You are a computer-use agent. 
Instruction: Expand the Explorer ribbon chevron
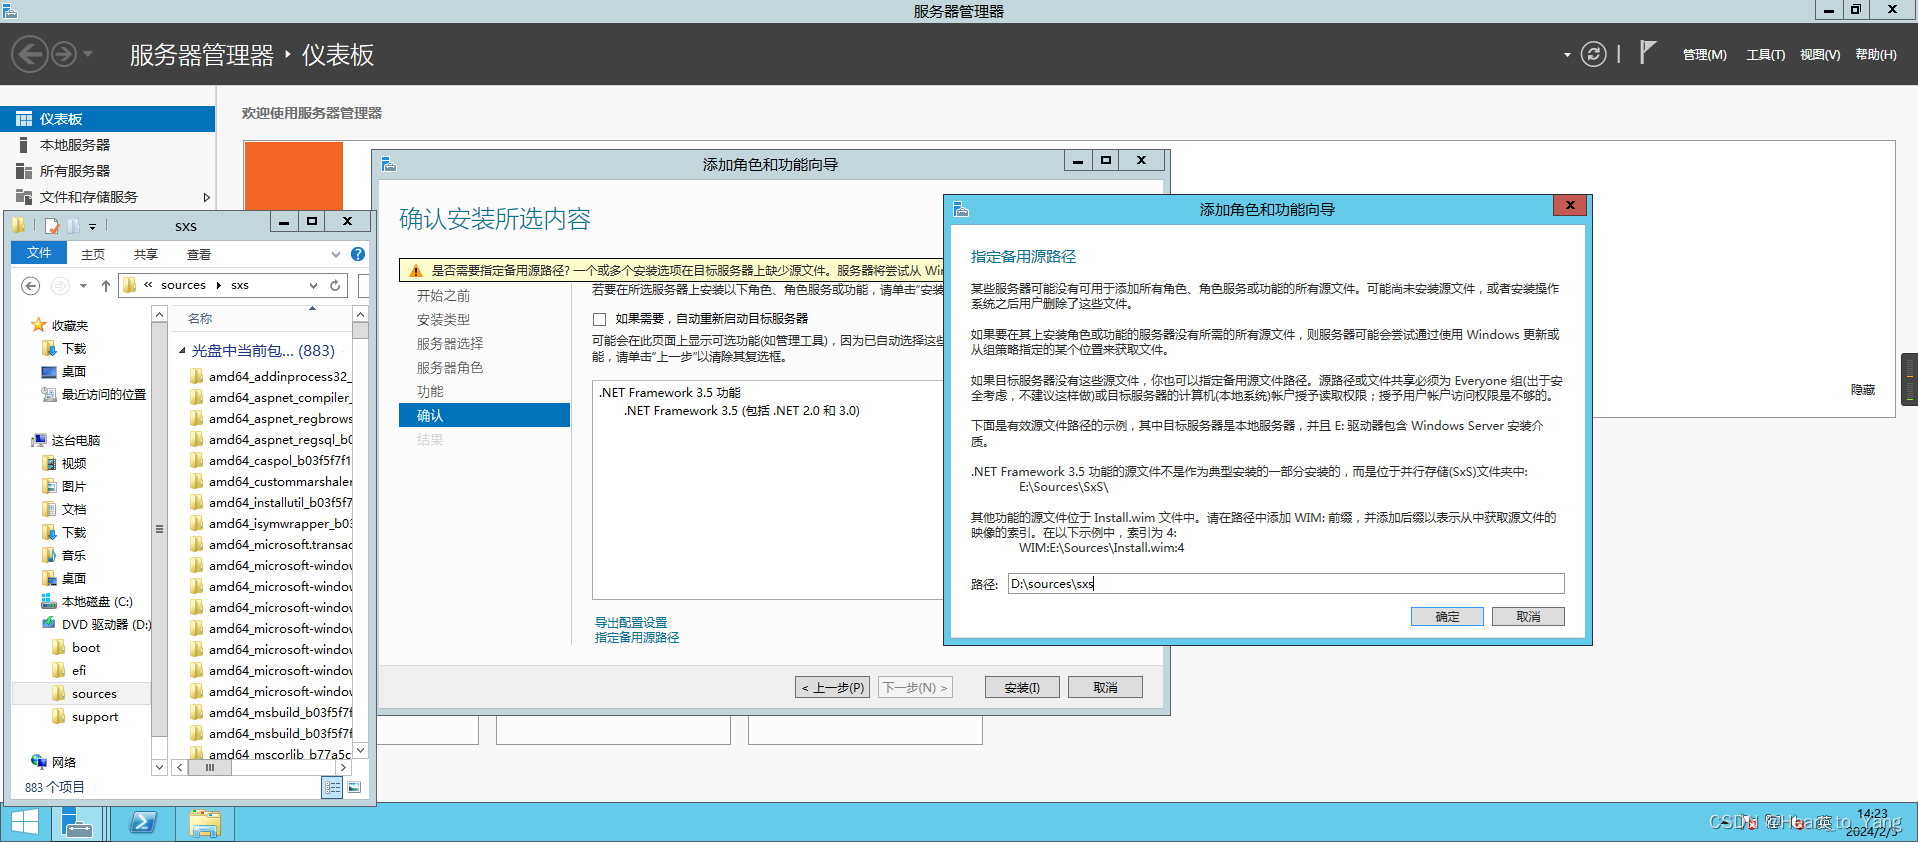coord(336,254)
